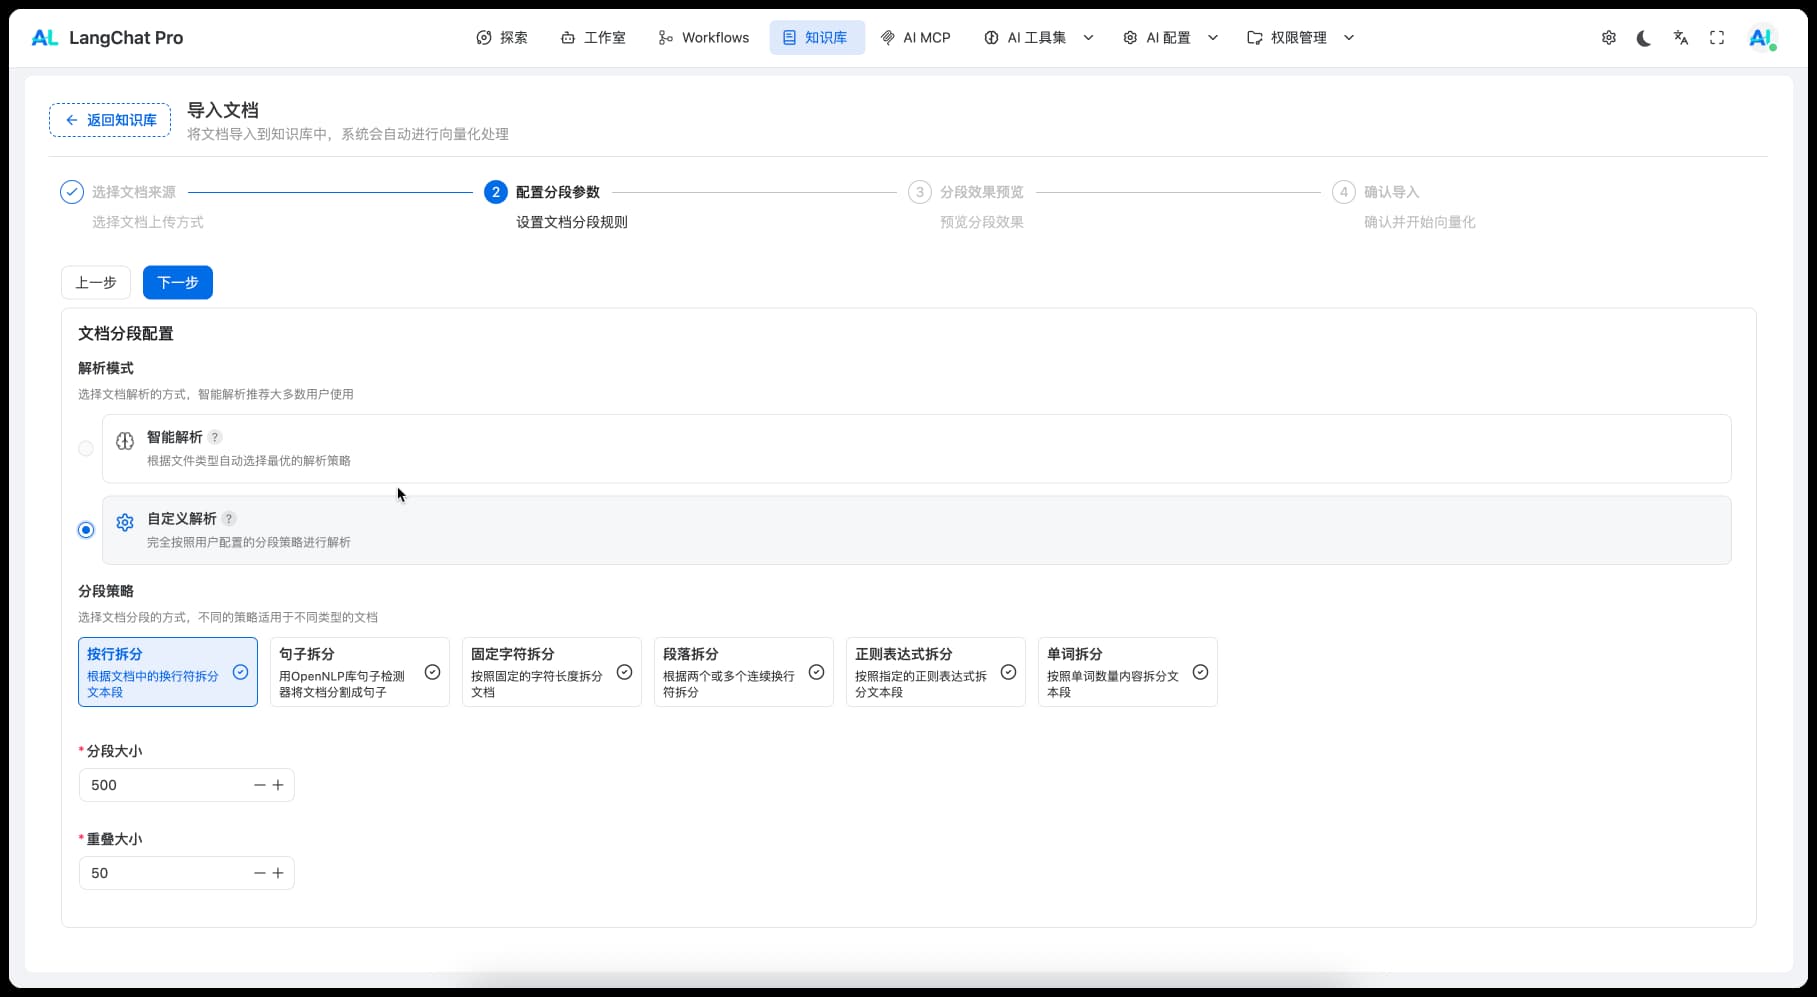Click the LangChat Pro logo
Viewport: 1817px width, 997px height.
pos(107,38)
